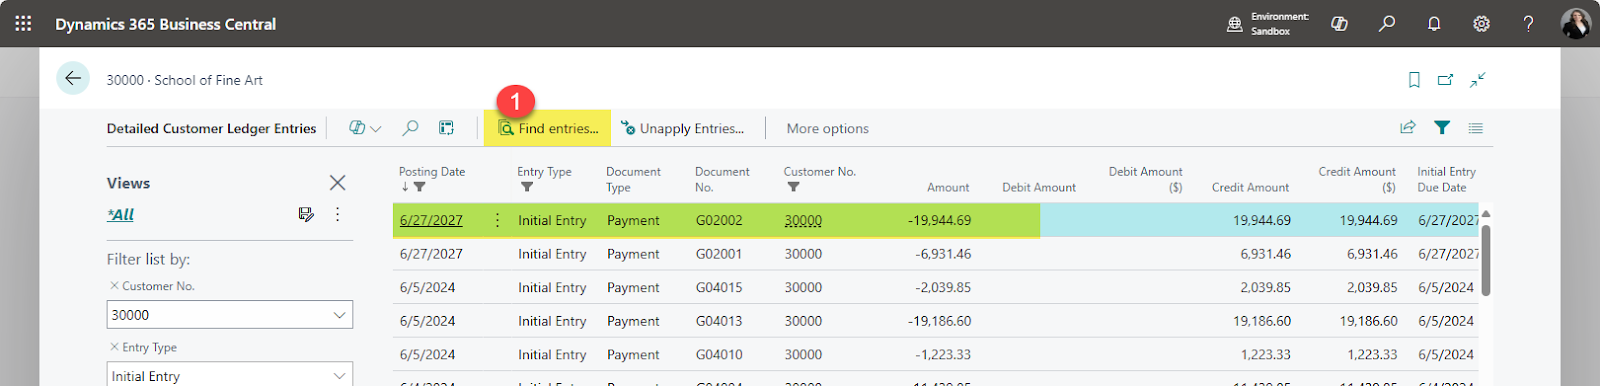The height and width of the screenshot is (386, 1600).
Task: Click credit amount 1,223.33 in the Credit Amount column
Action: click(1265, 354)
